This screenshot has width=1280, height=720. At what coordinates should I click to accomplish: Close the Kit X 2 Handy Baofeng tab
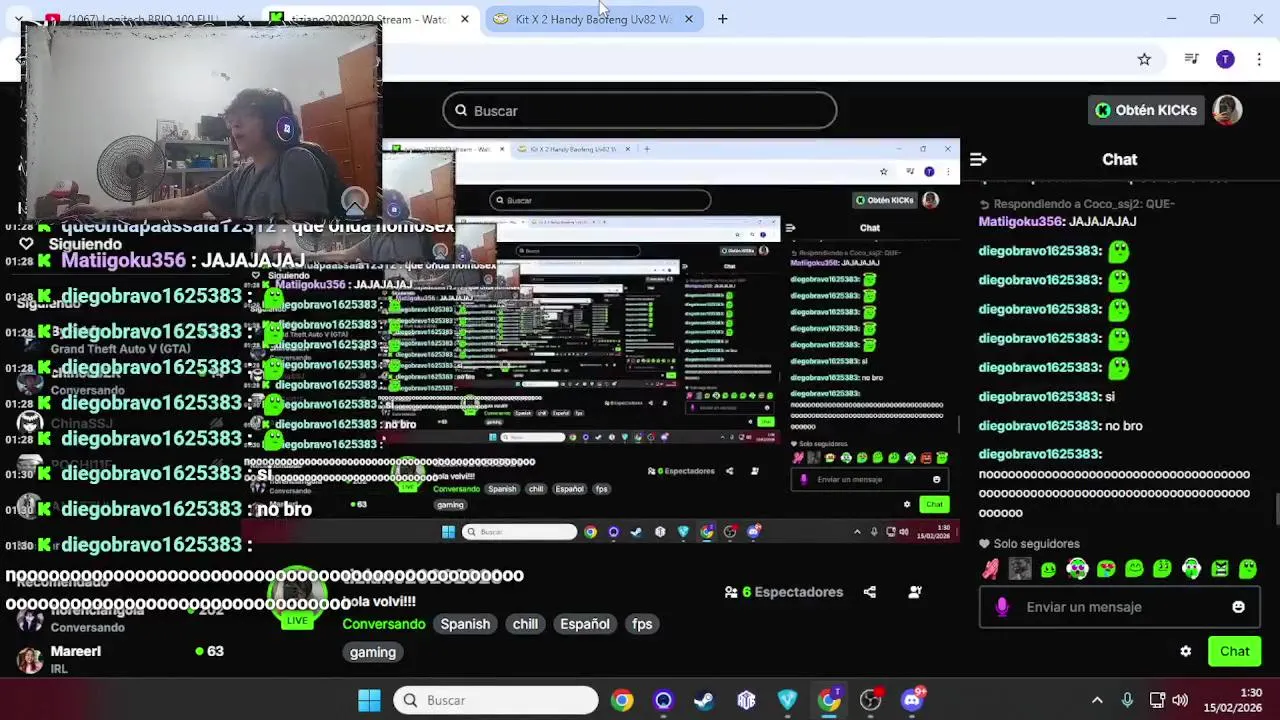click(x=688, y=19)
